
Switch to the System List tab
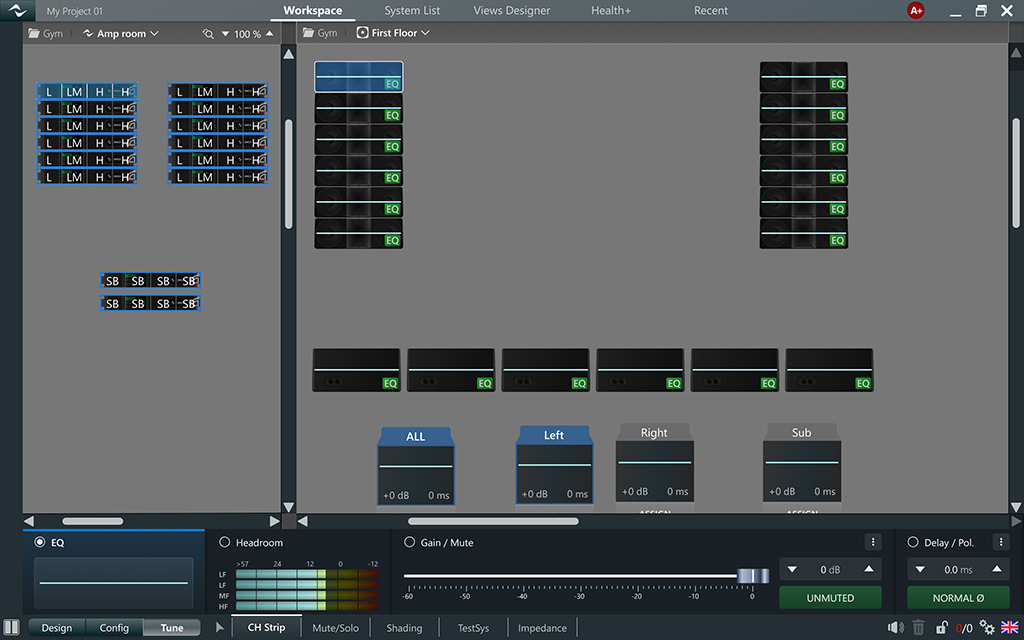pyautogui.click(x=412, y=11)
